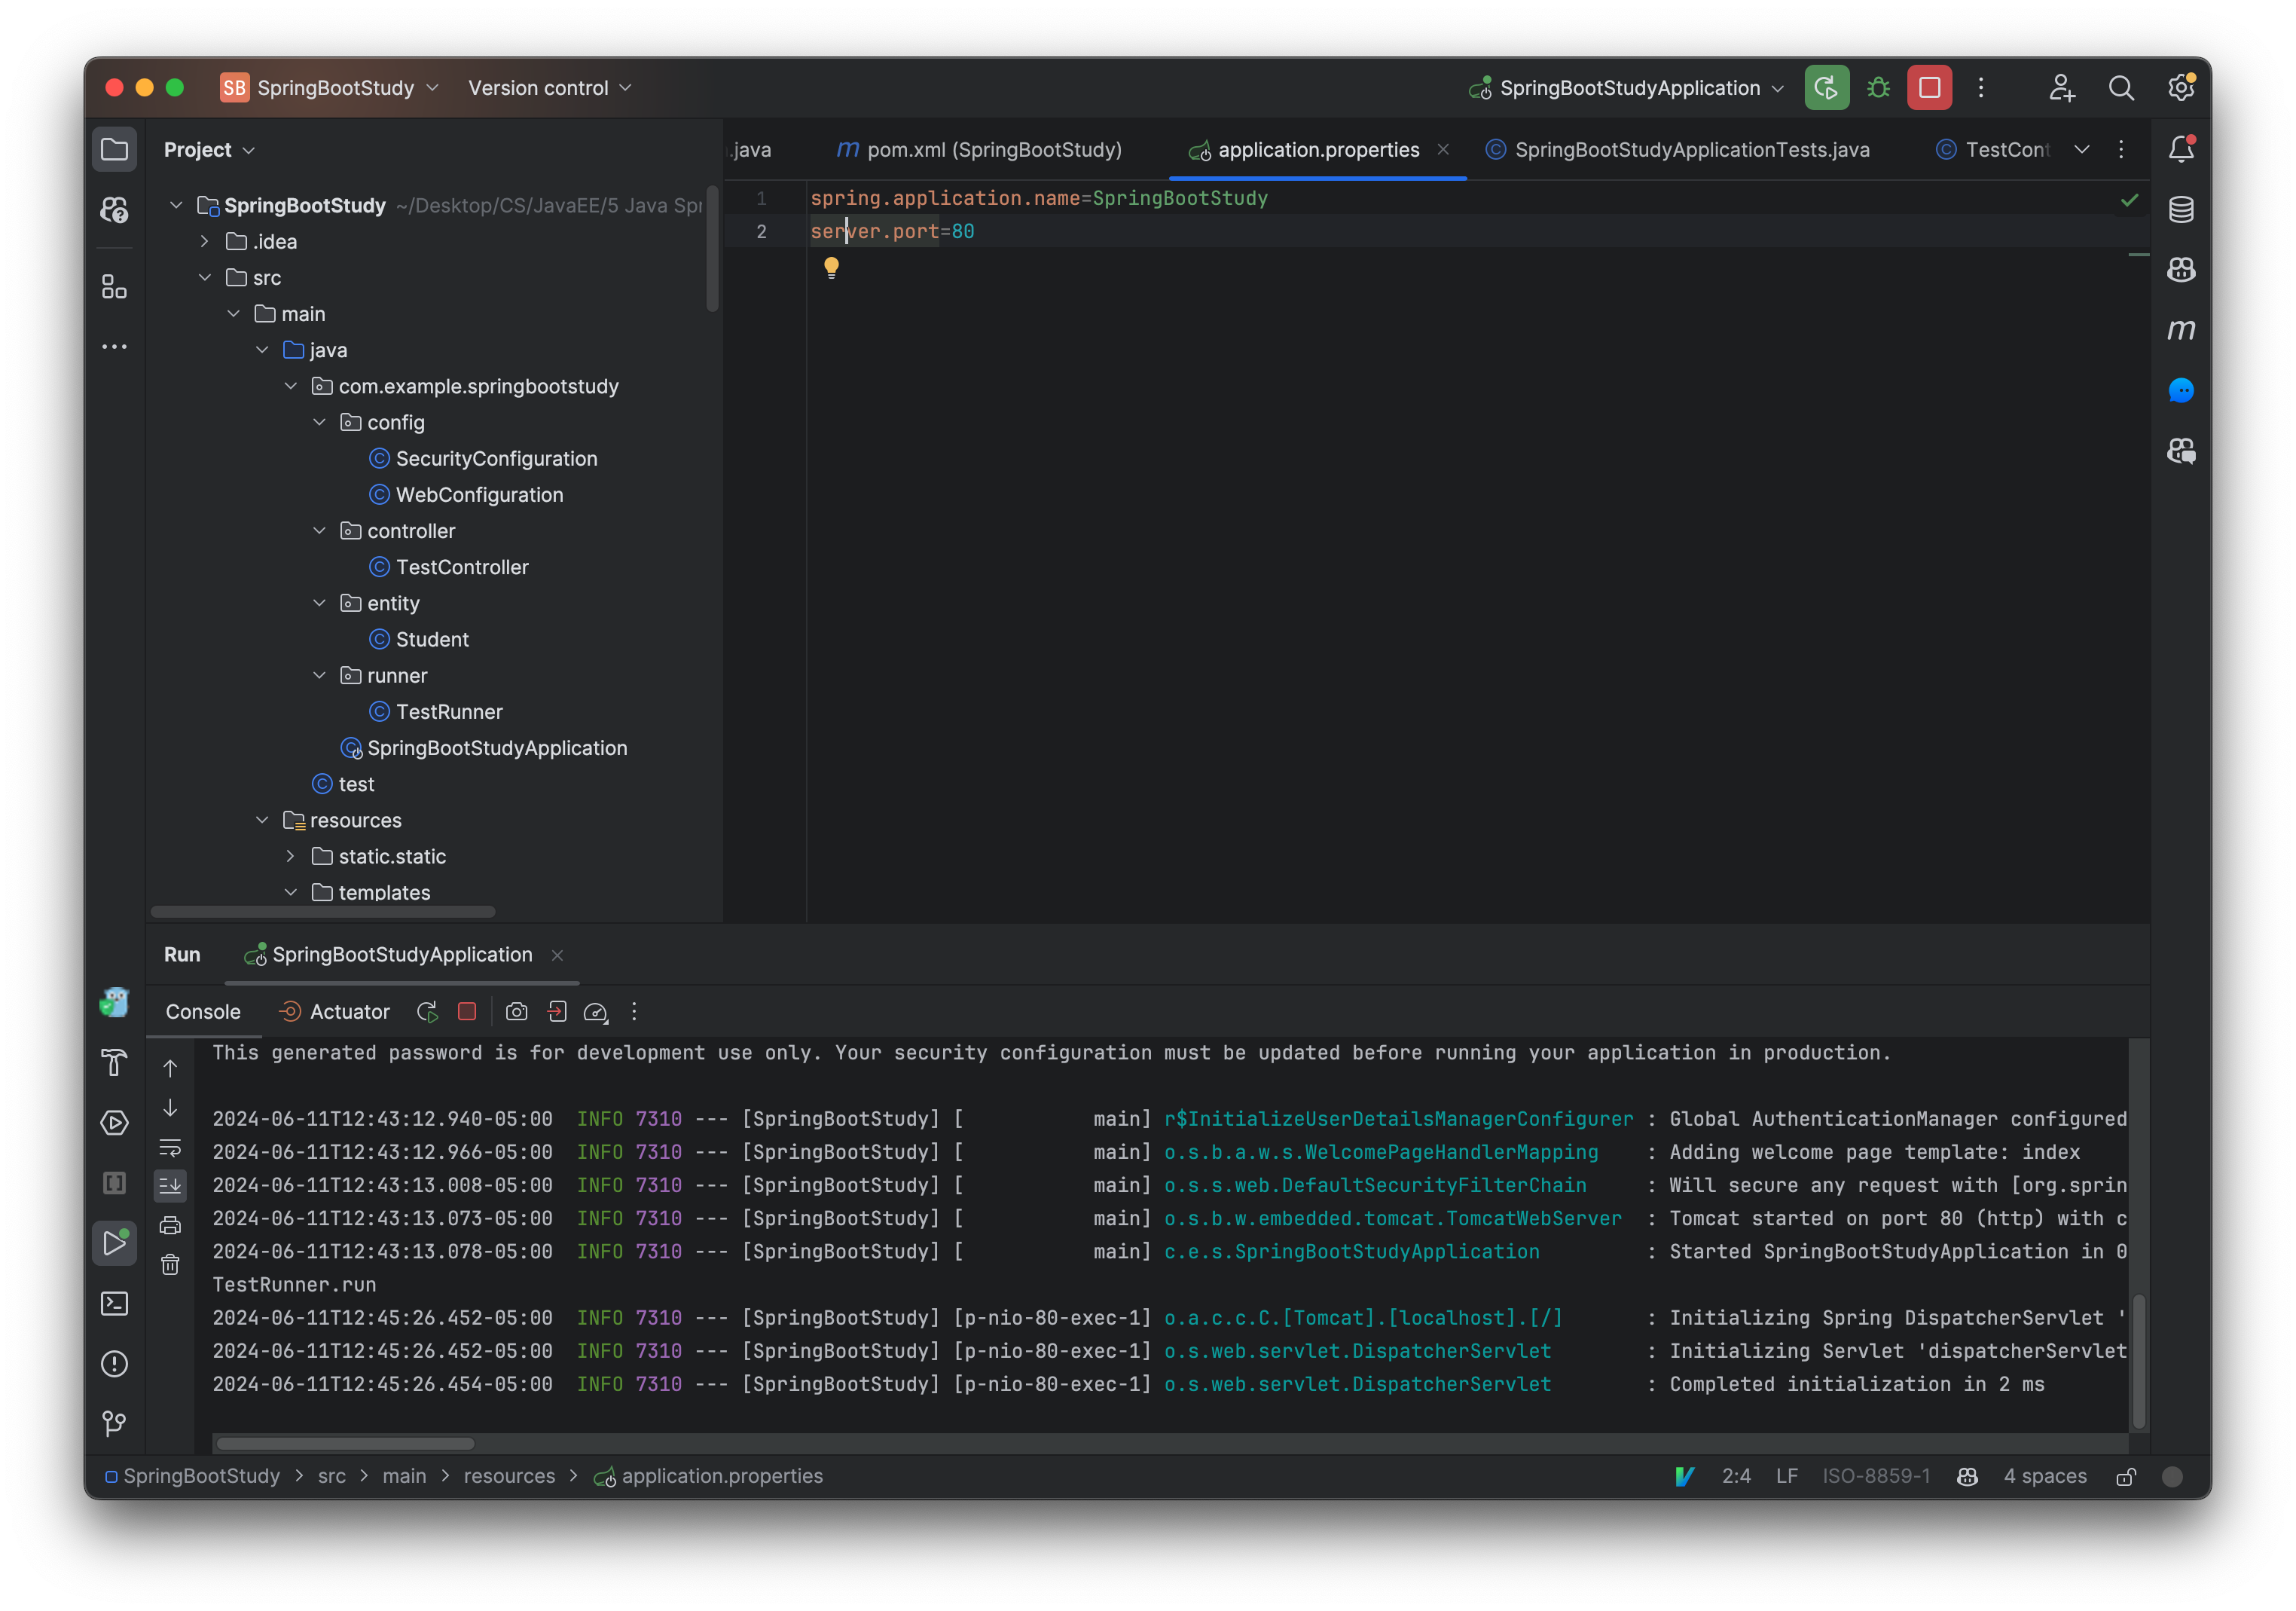Take a thread dump with camera icon
This screenshot has height=1611, width=2296.
(x=516, y=1012)
